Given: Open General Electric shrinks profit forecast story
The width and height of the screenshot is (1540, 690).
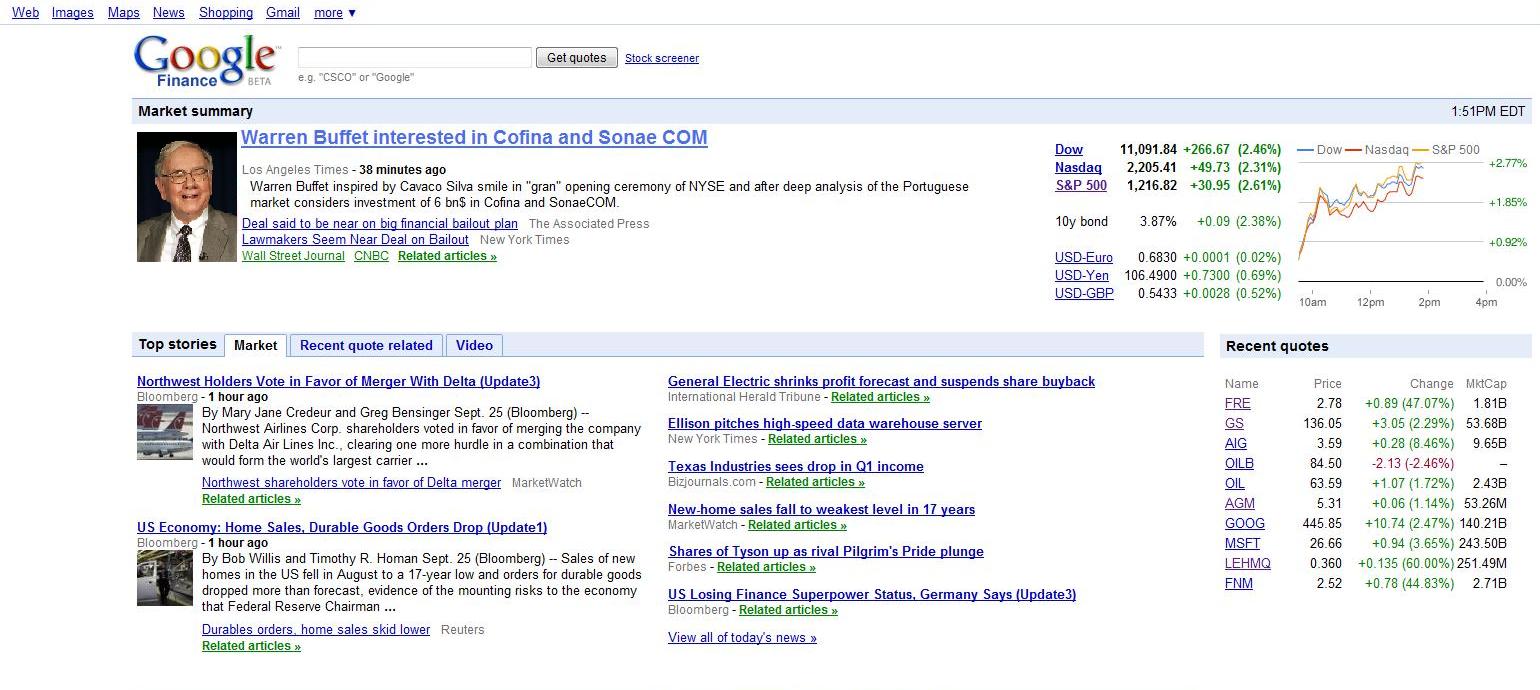Looking at the screenshot, I should pyautogui.click(x=881, y=382).
